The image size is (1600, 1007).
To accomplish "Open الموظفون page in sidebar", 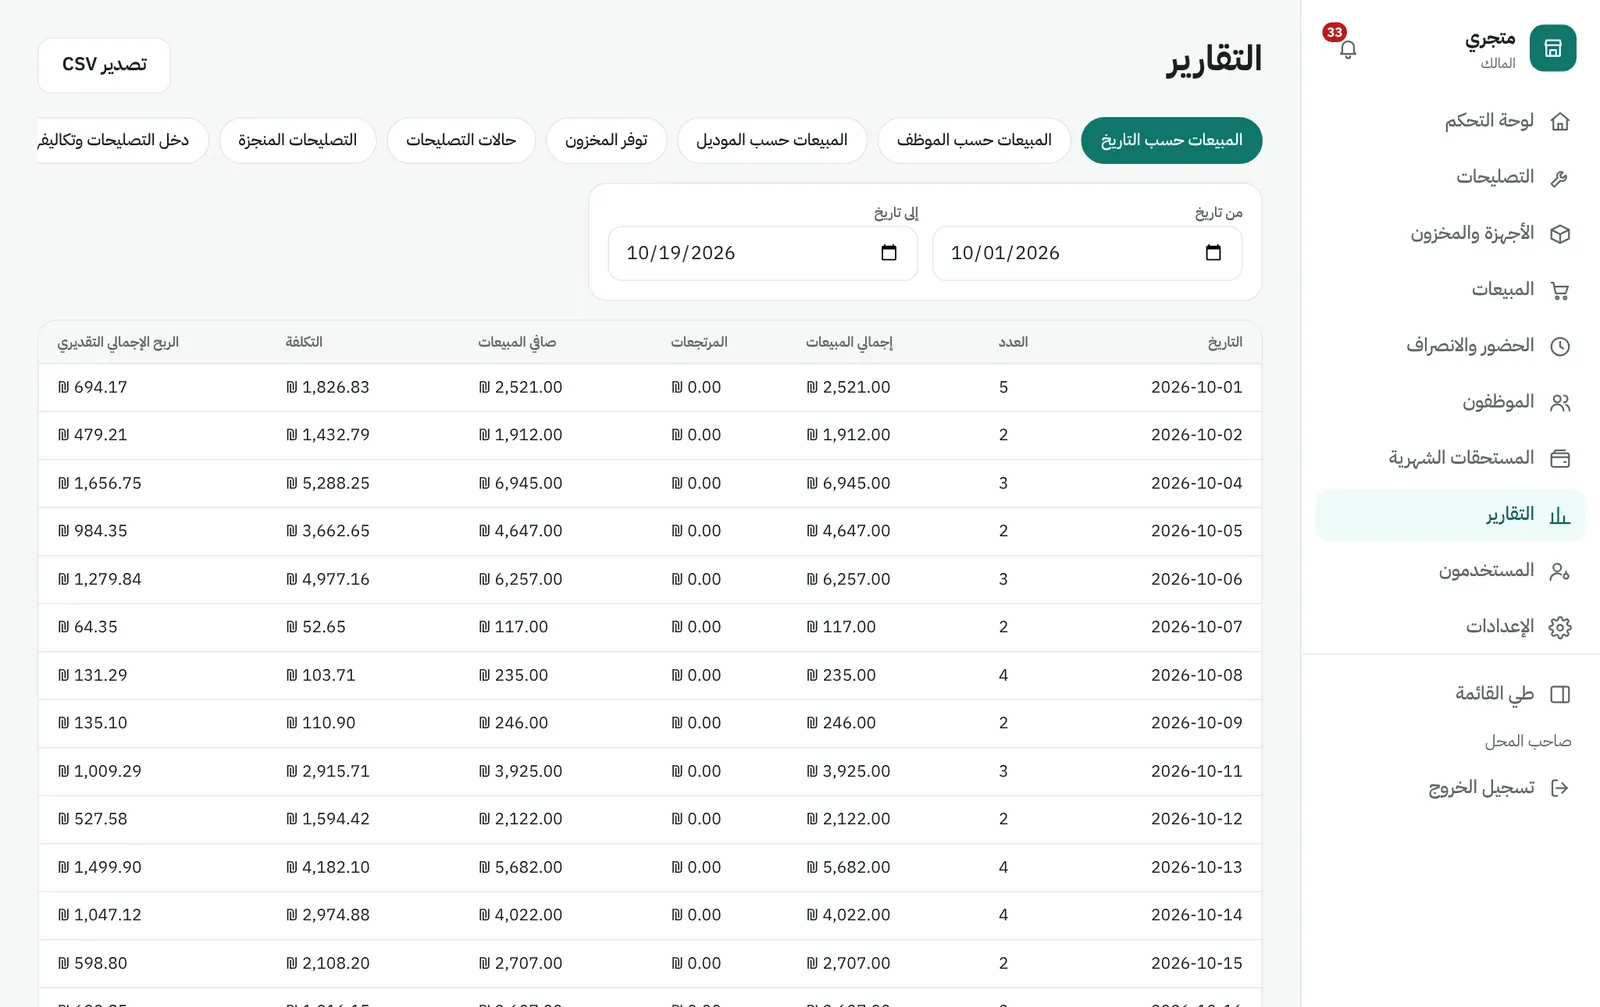I will [1450, 402].
